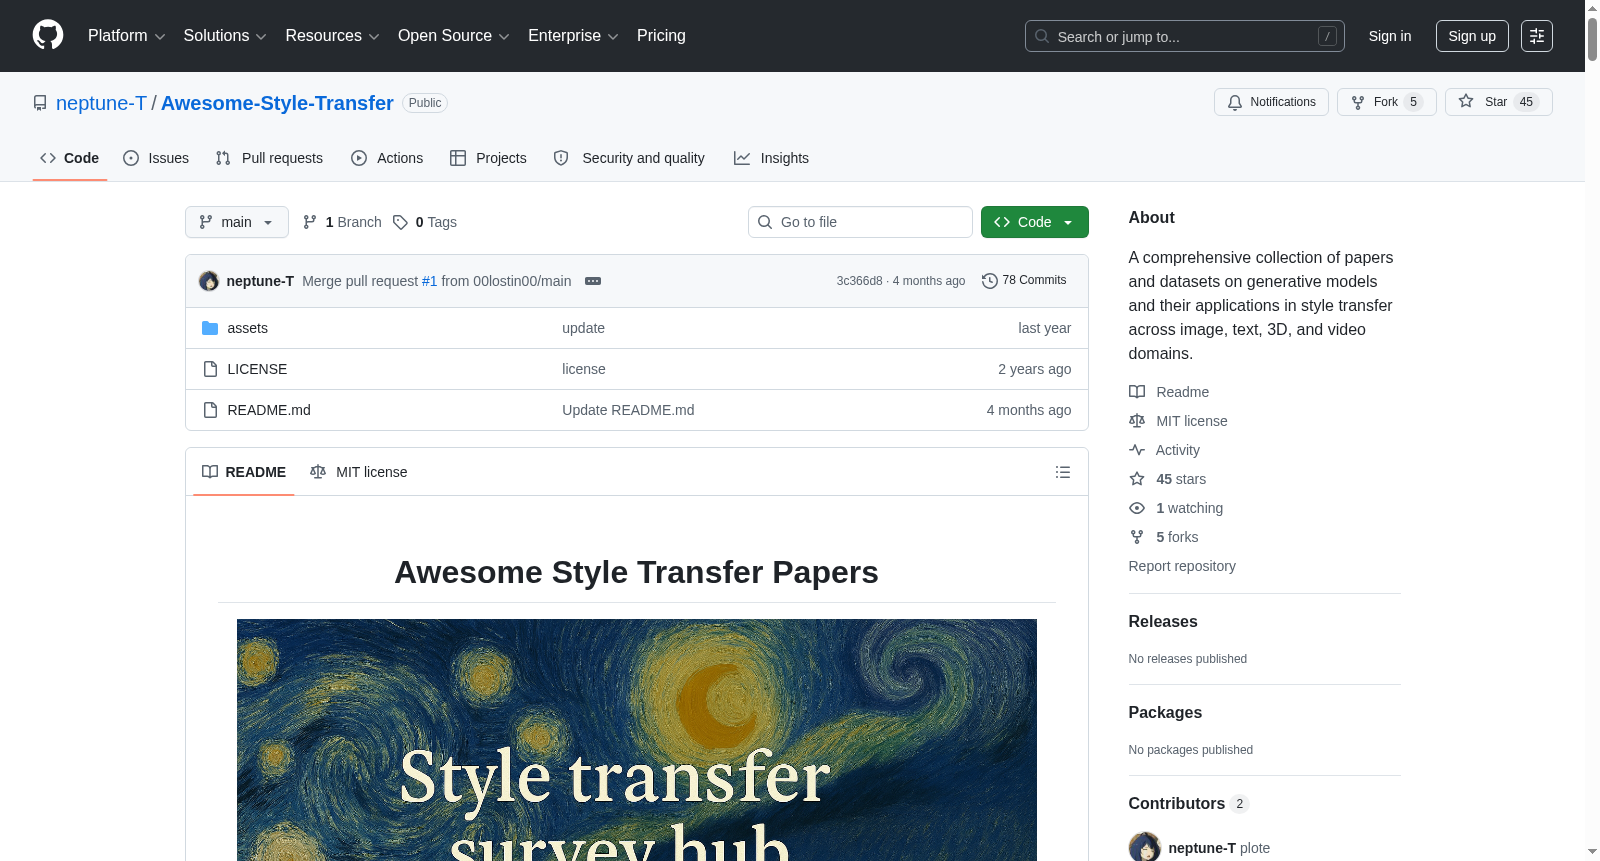
Task: Expand the Resources menu
Action: [x=332, y=36]
